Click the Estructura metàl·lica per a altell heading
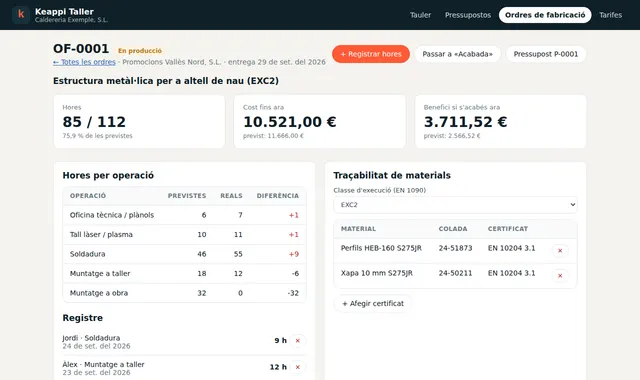 pos(166,81)
